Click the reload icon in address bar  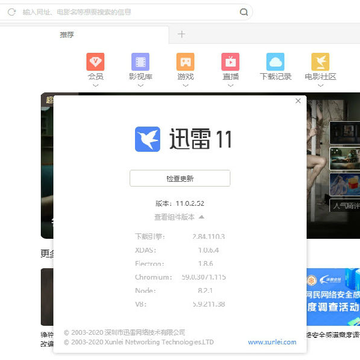click(11, 12)
